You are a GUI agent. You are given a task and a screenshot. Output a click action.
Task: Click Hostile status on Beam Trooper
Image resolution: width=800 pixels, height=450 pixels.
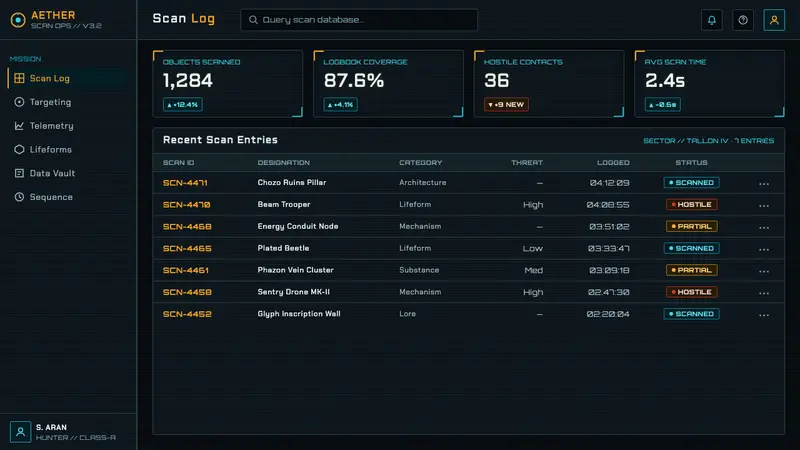[x=691, y=205]
